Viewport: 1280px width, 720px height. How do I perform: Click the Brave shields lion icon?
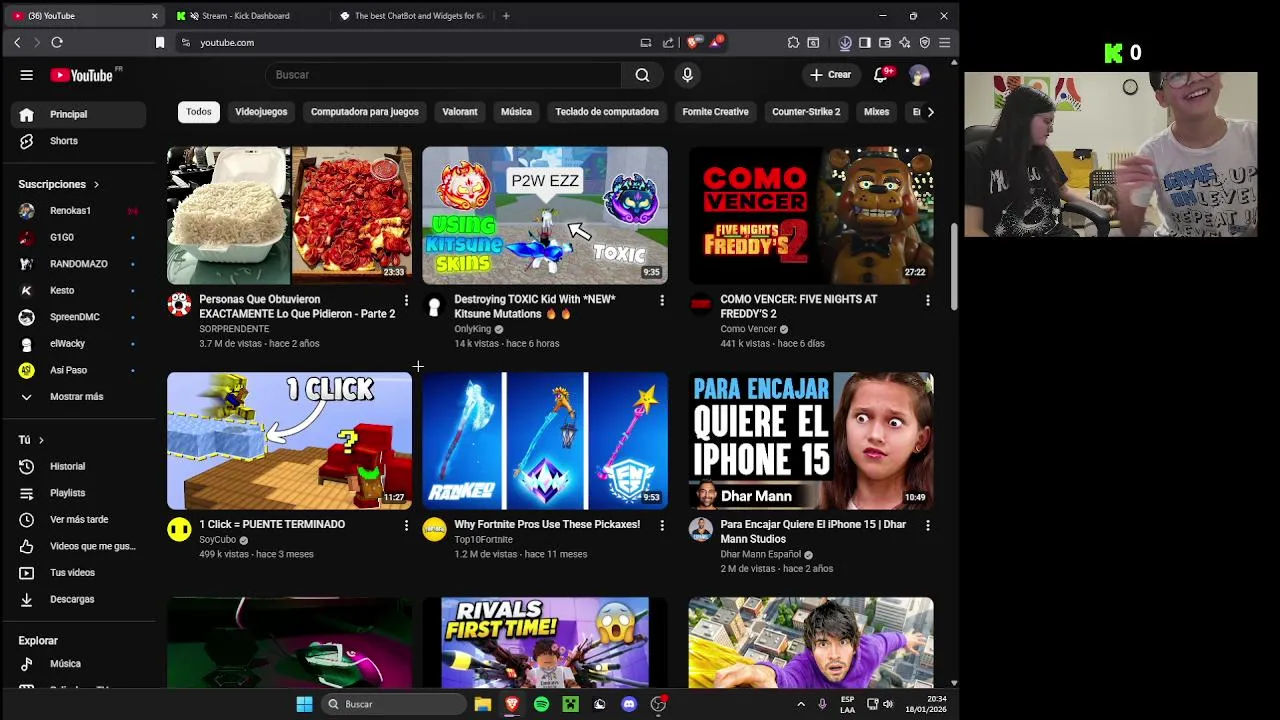(x=693, y=42)
